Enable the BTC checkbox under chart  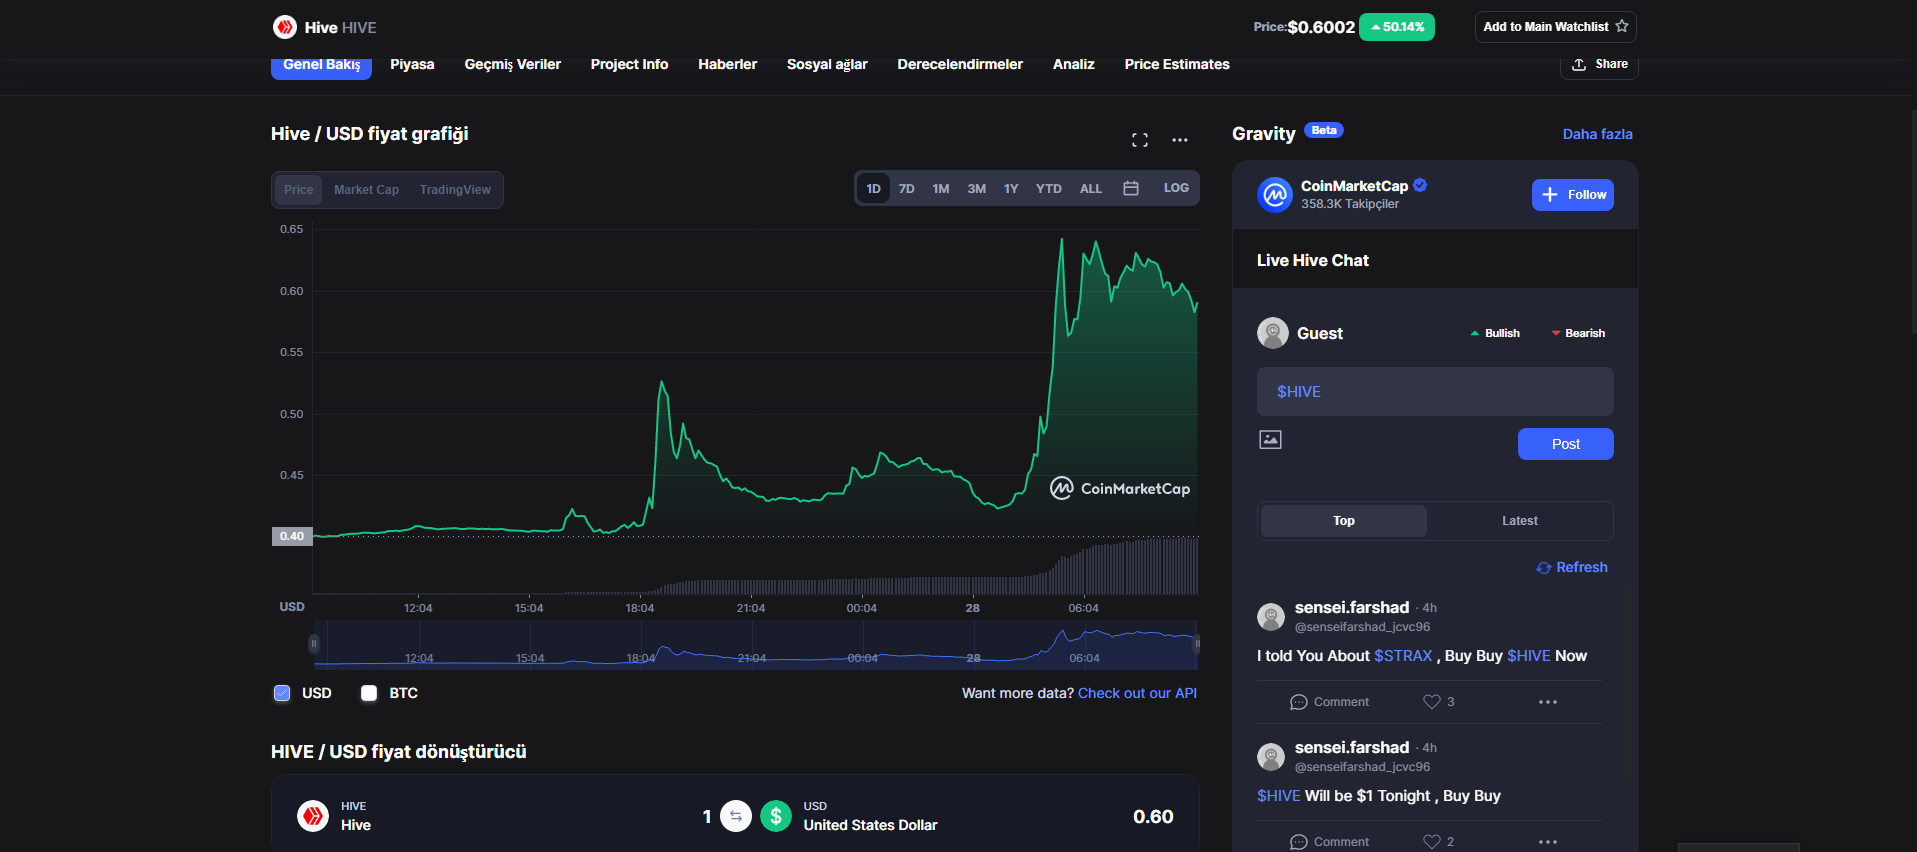369,693
